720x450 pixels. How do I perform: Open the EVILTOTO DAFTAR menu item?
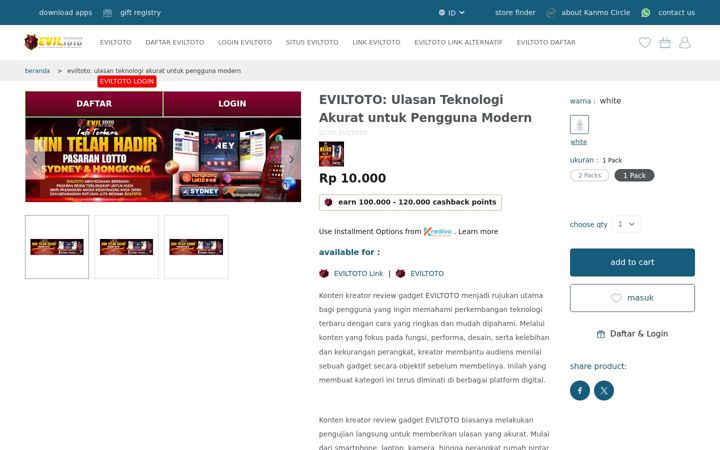tap(546, 42)
